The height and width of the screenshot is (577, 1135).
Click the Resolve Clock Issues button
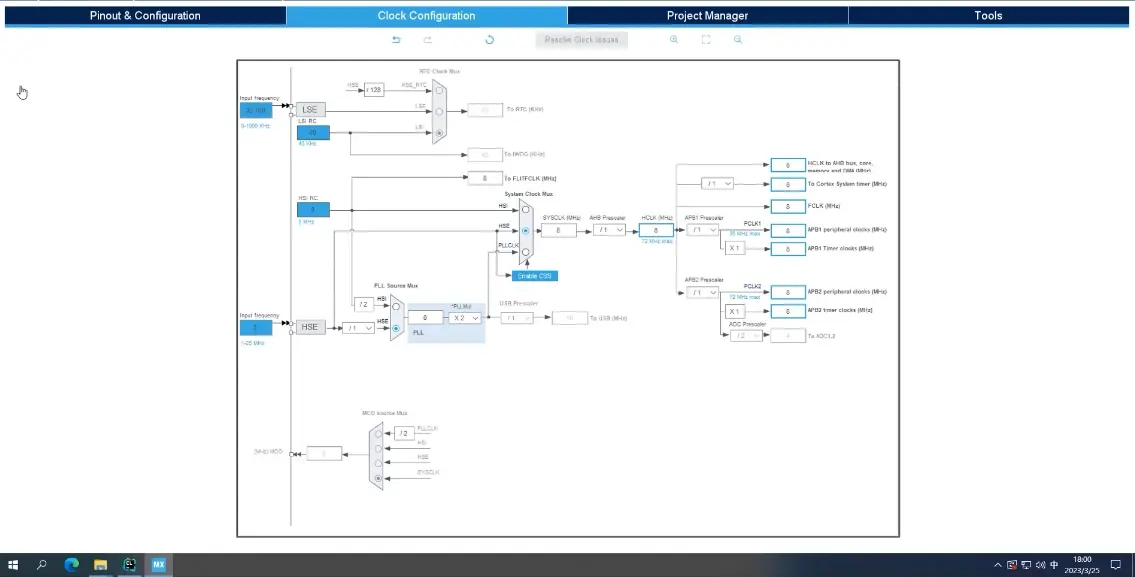point(581,39)
